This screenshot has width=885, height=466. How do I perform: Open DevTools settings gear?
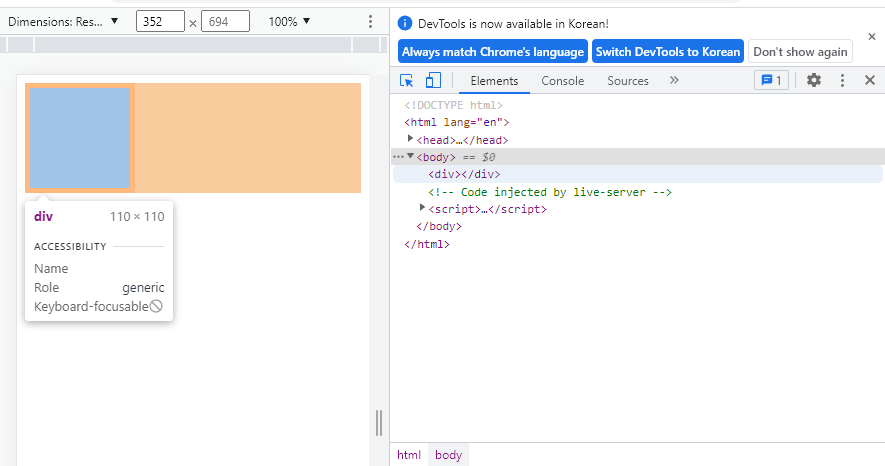813,80
